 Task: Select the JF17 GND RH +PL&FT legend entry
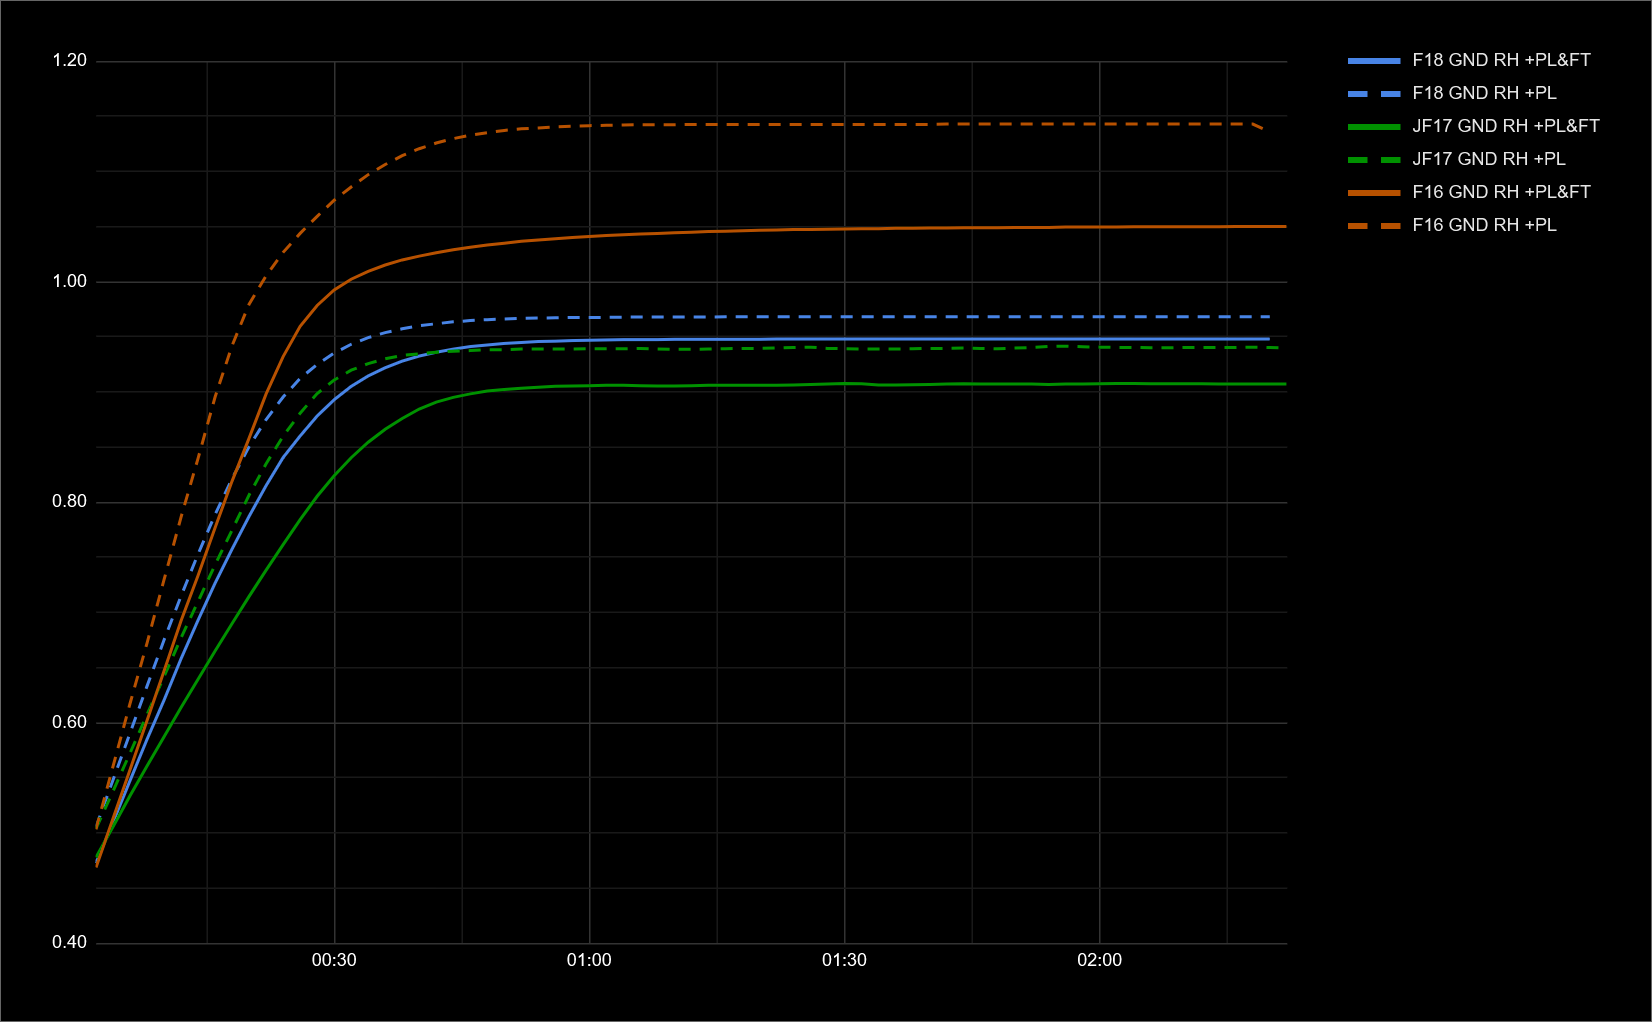pyautogui.click(x=1505, y=126)
